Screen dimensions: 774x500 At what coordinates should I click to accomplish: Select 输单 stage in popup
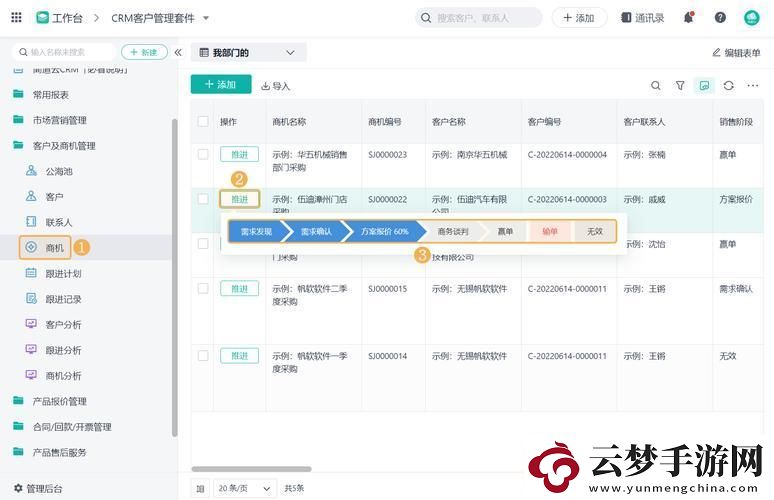coord(550,231)
